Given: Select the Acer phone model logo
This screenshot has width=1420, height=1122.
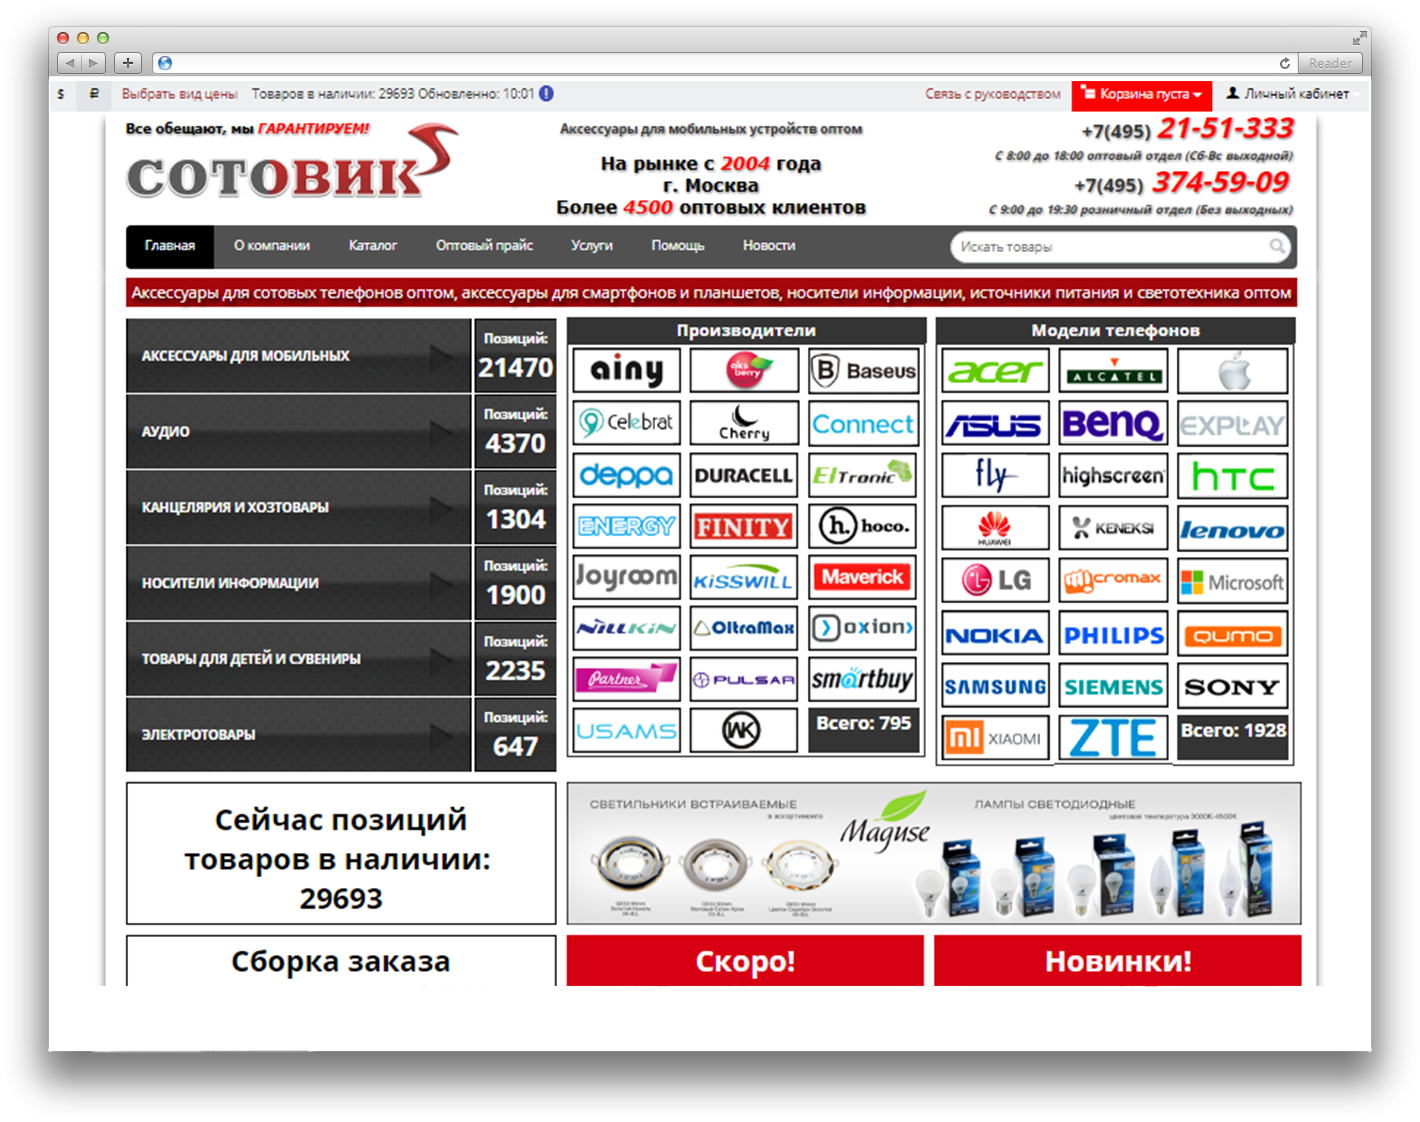Looking at the screenshot, I should click(996, 371).
